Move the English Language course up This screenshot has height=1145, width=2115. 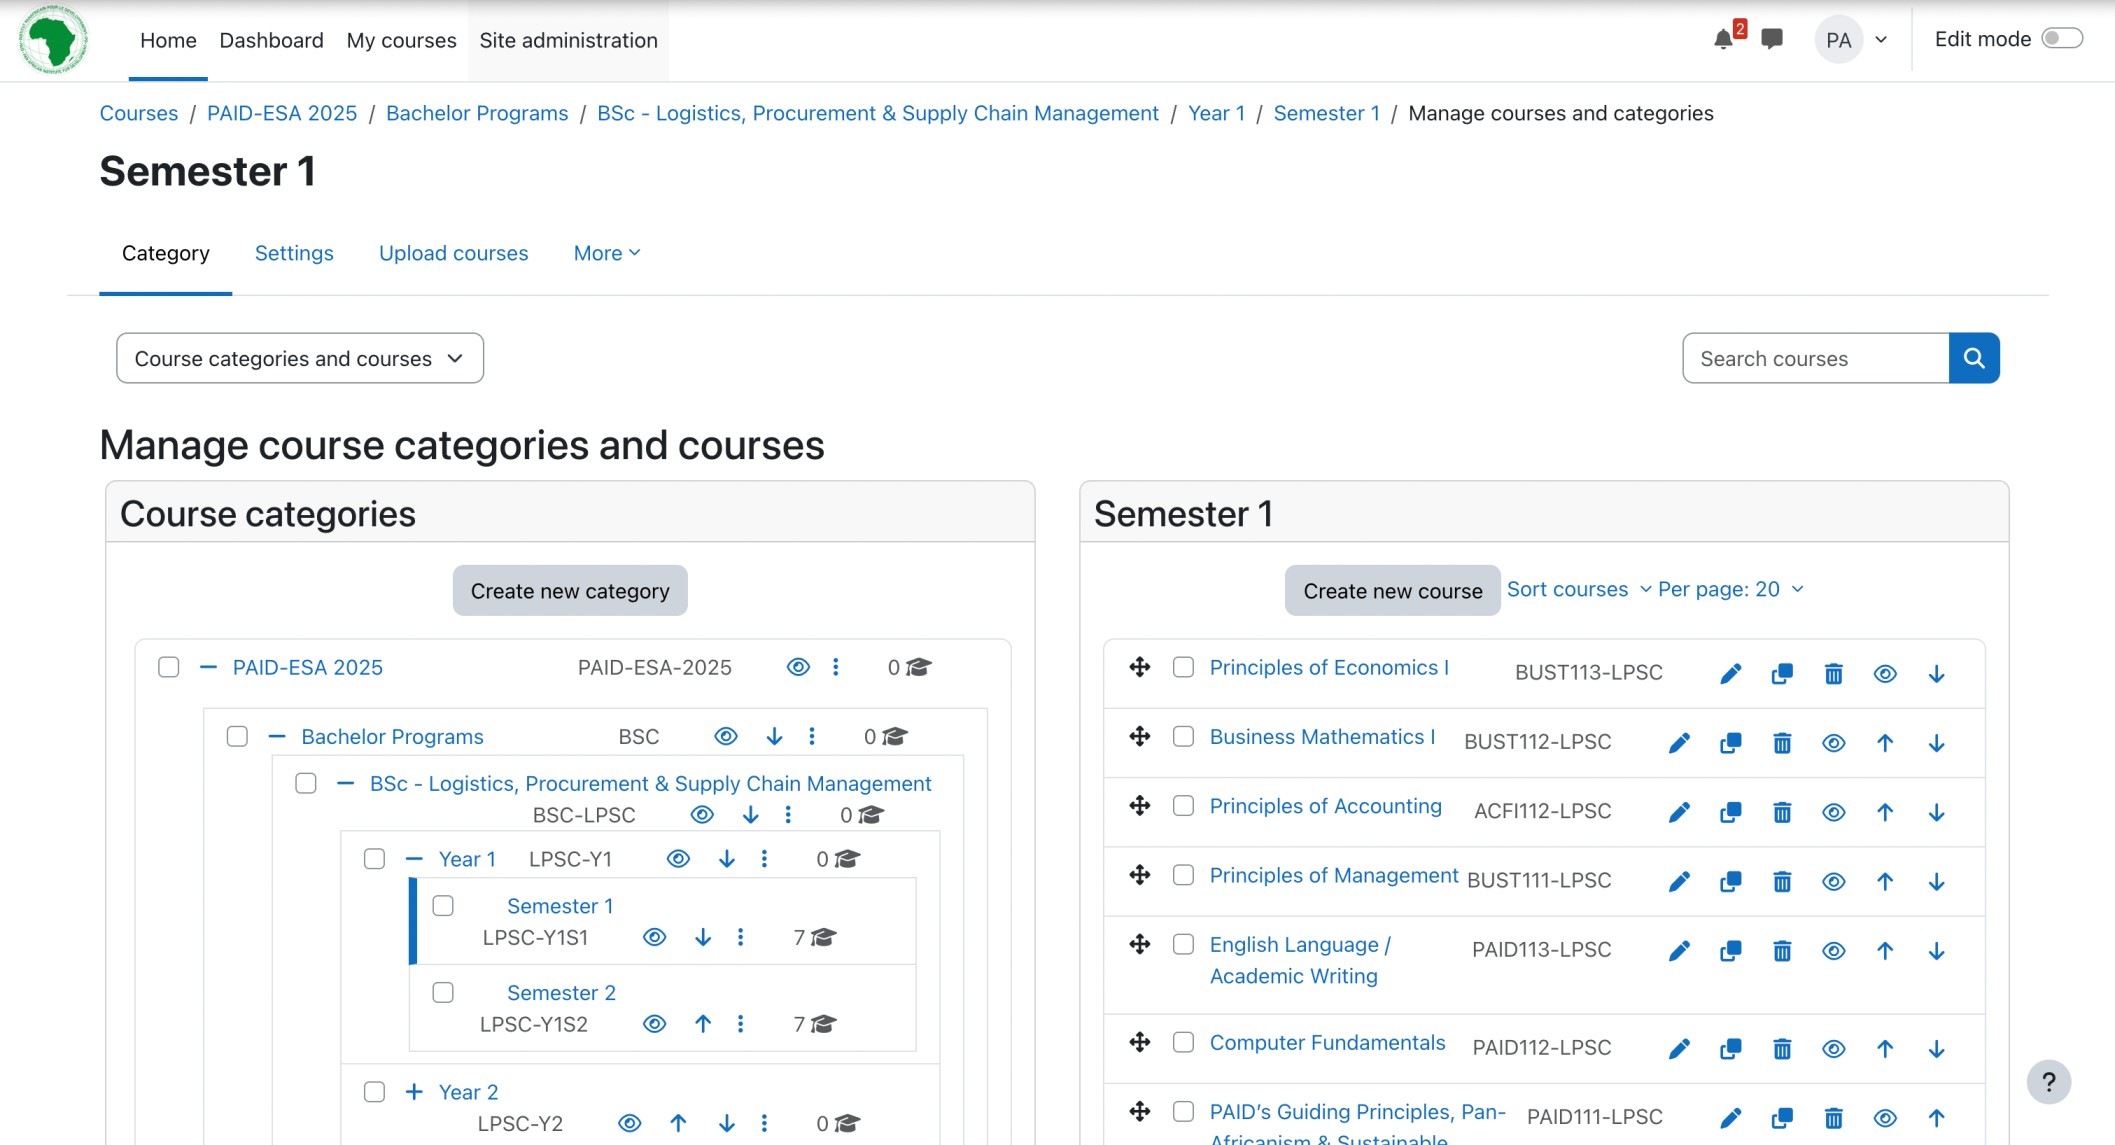coord(1885,950)
